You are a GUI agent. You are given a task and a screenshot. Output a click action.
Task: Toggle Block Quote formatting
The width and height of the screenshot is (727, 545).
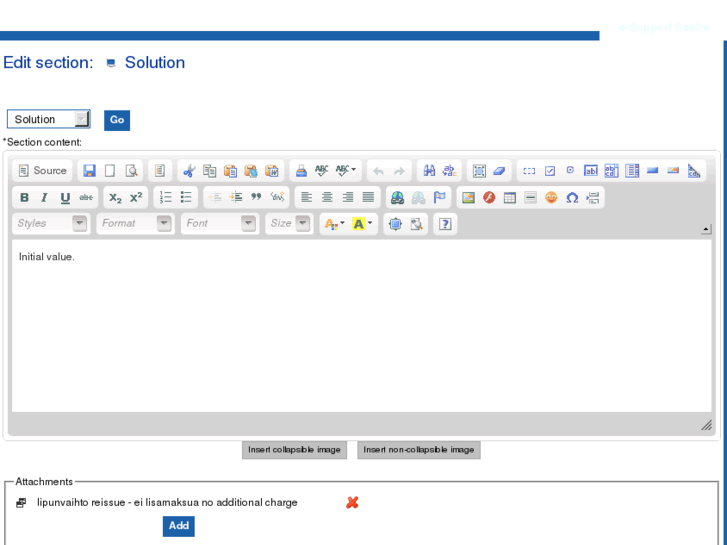pyautogui.click(x=256, y=197)
